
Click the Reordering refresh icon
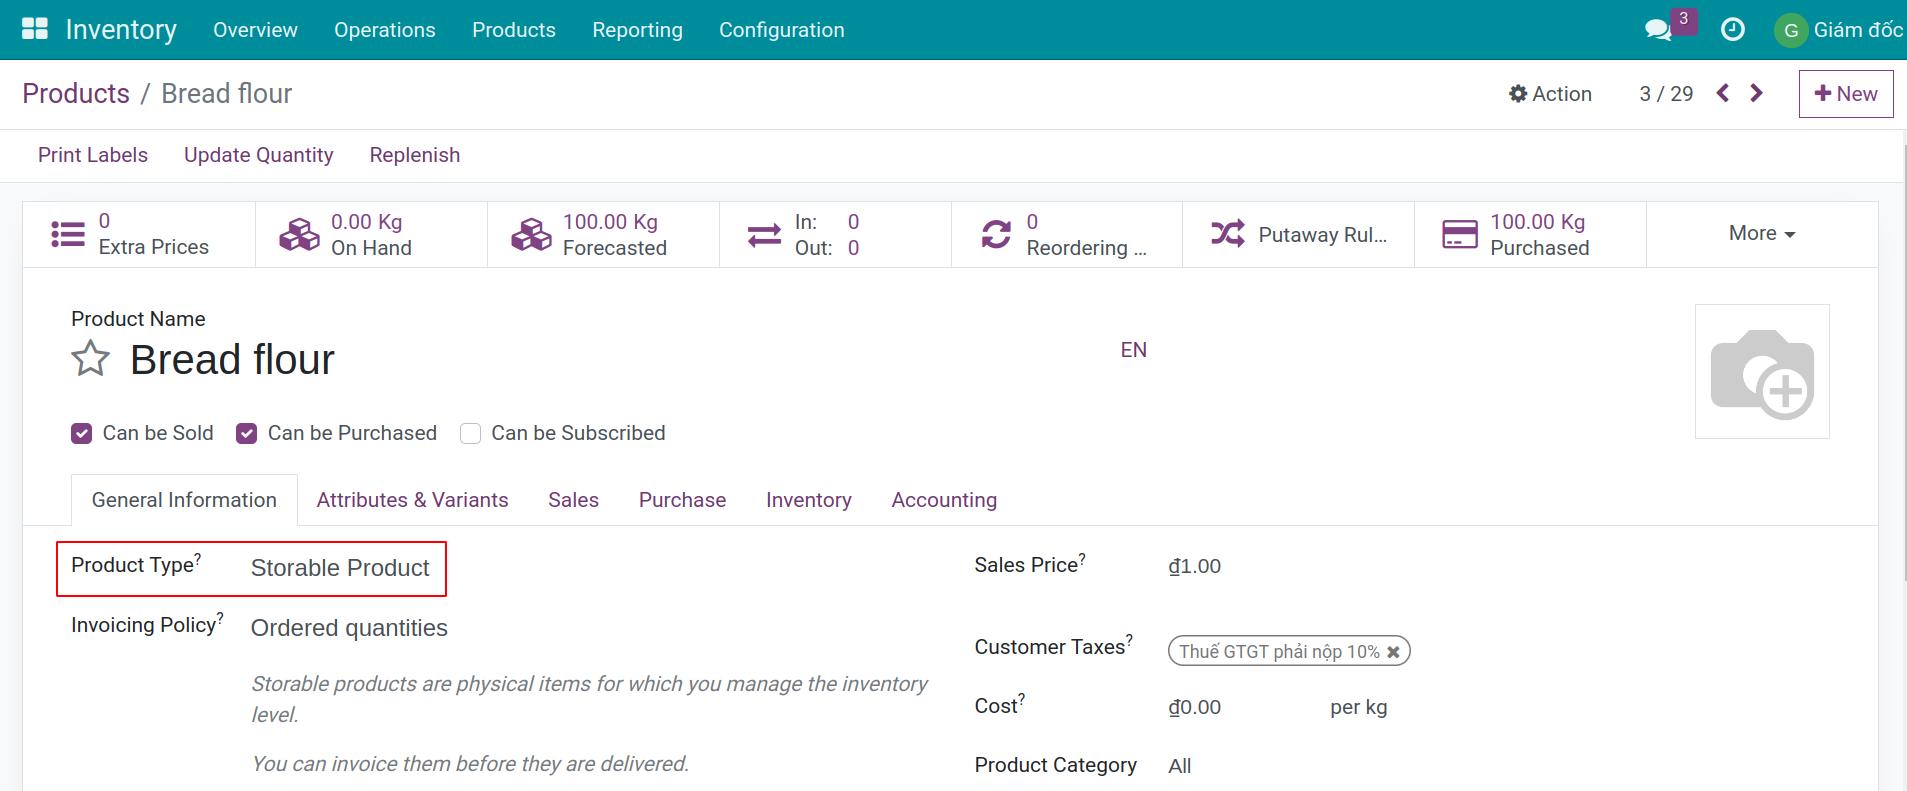tap(996, 234)
